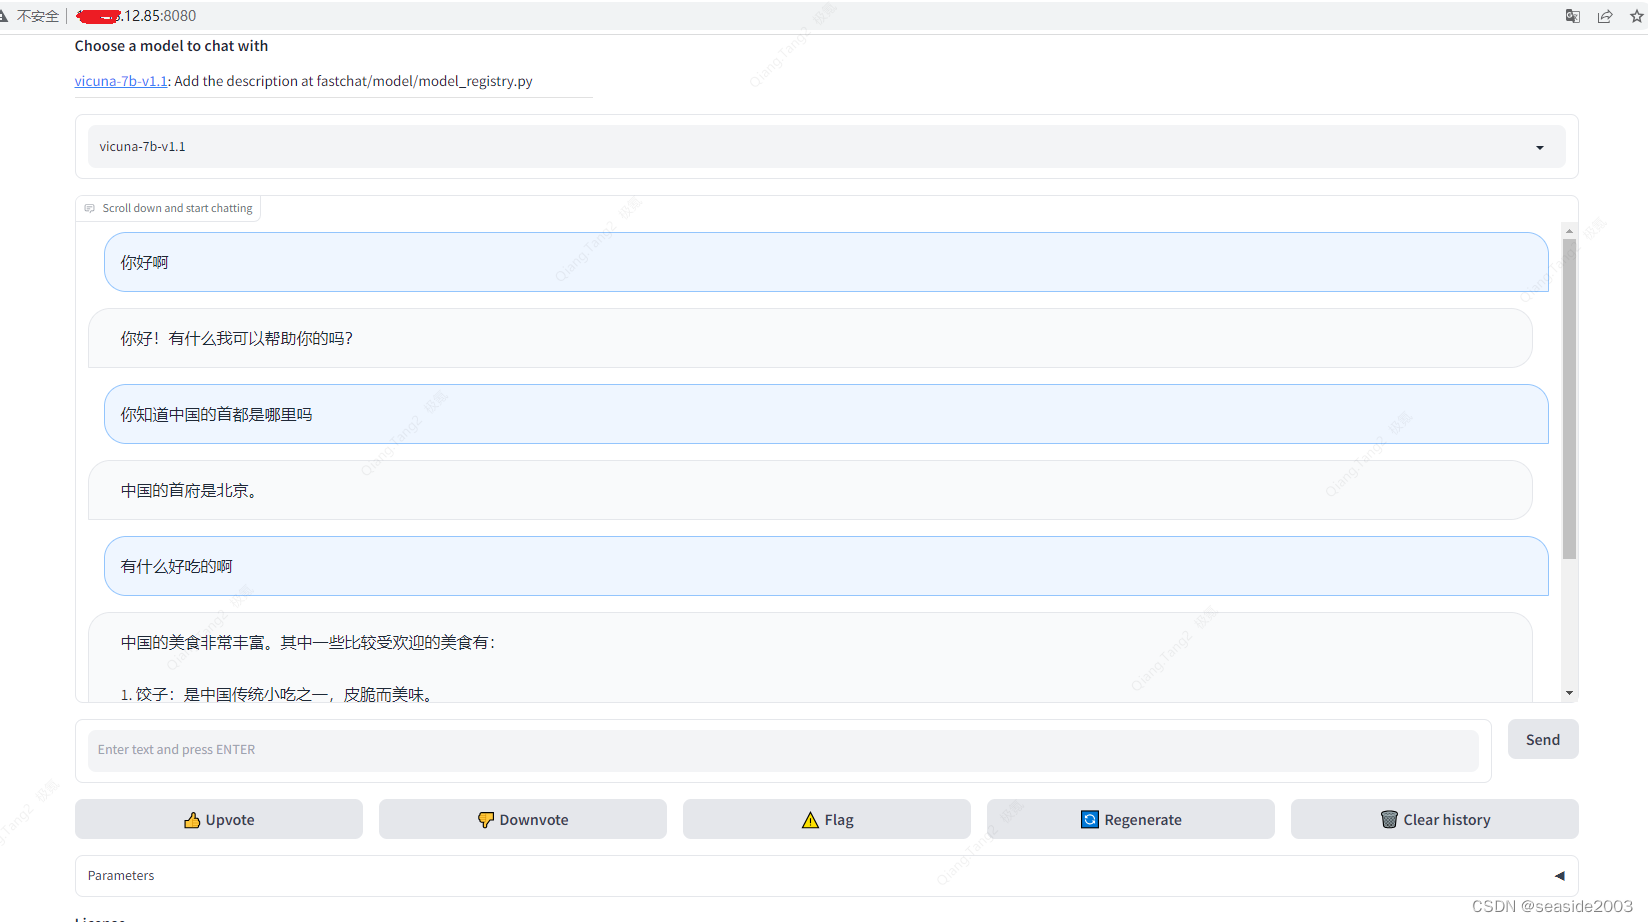Click the Parameters collapse triangle icon

(x=1559, y=876)
